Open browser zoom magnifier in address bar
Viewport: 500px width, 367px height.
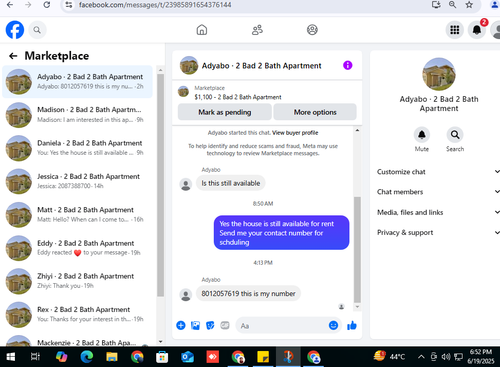pos(452,5)
